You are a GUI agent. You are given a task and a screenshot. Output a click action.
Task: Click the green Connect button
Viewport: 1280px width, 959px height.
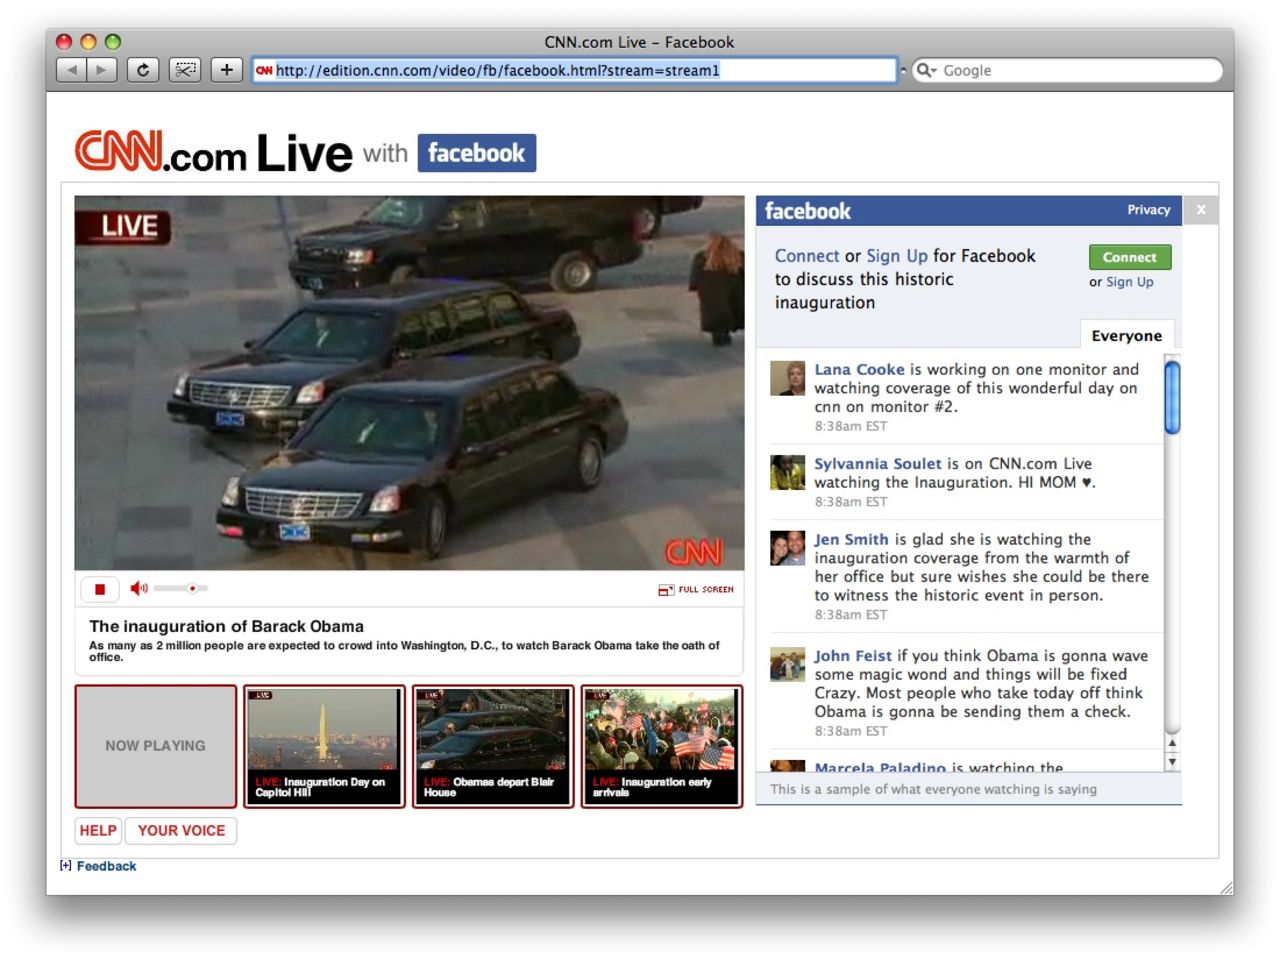point(1129,257)
